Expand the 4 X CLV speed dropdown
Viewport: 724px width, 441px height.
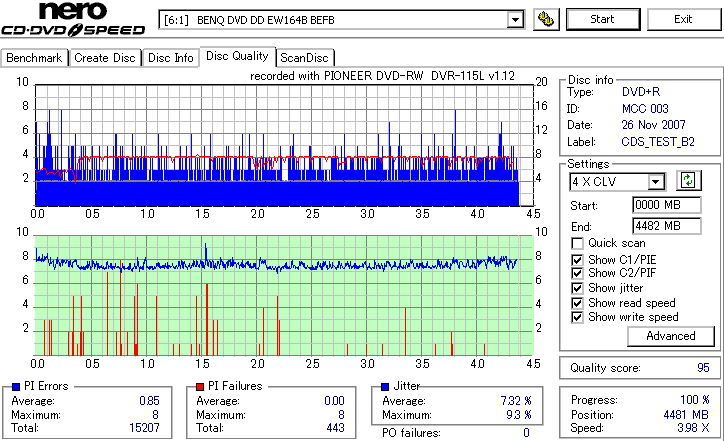[x=655, y=182]
